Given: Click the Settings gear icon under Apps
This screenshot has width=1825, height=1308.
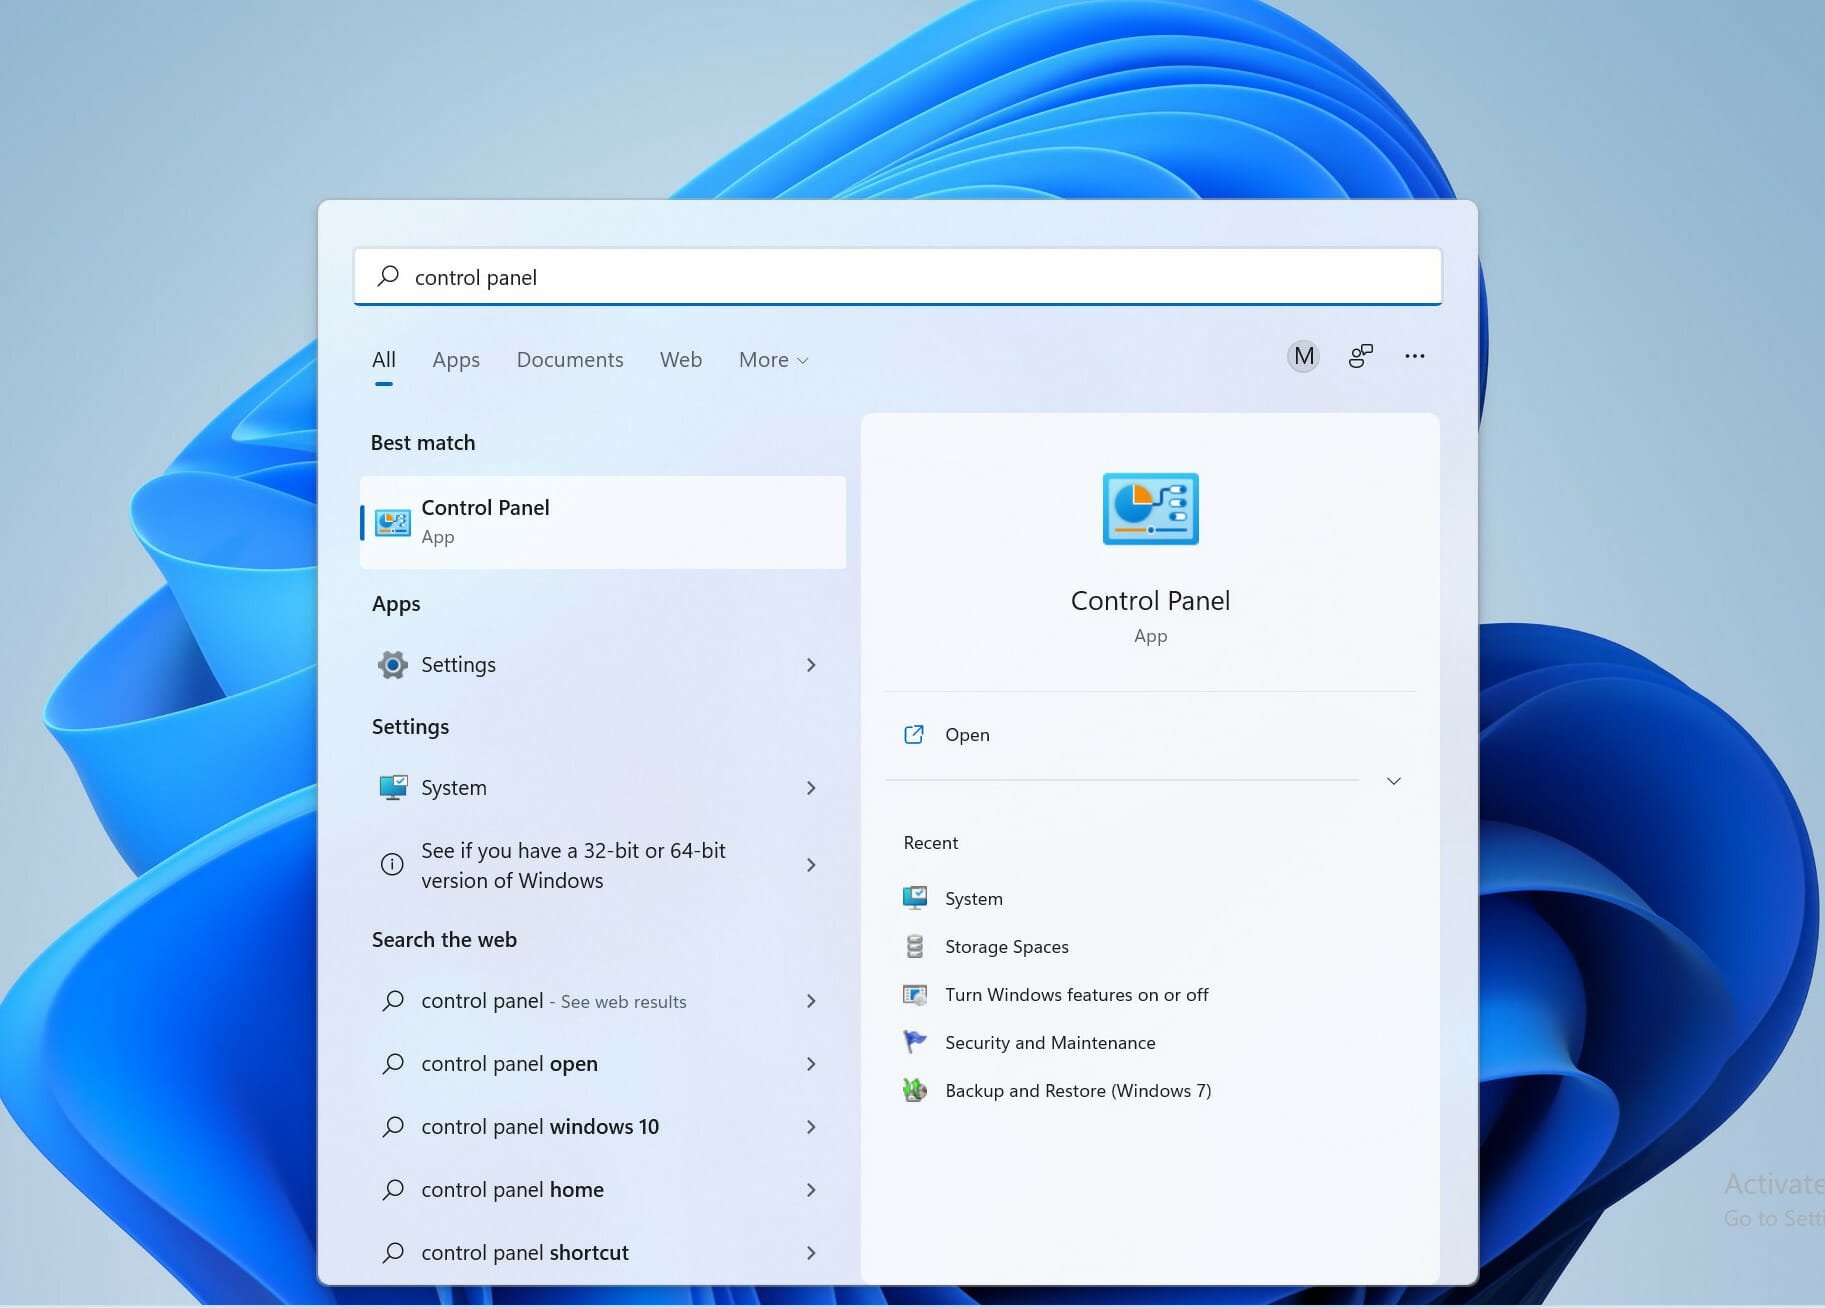Looking at the screenshot, I should [392, 665].
